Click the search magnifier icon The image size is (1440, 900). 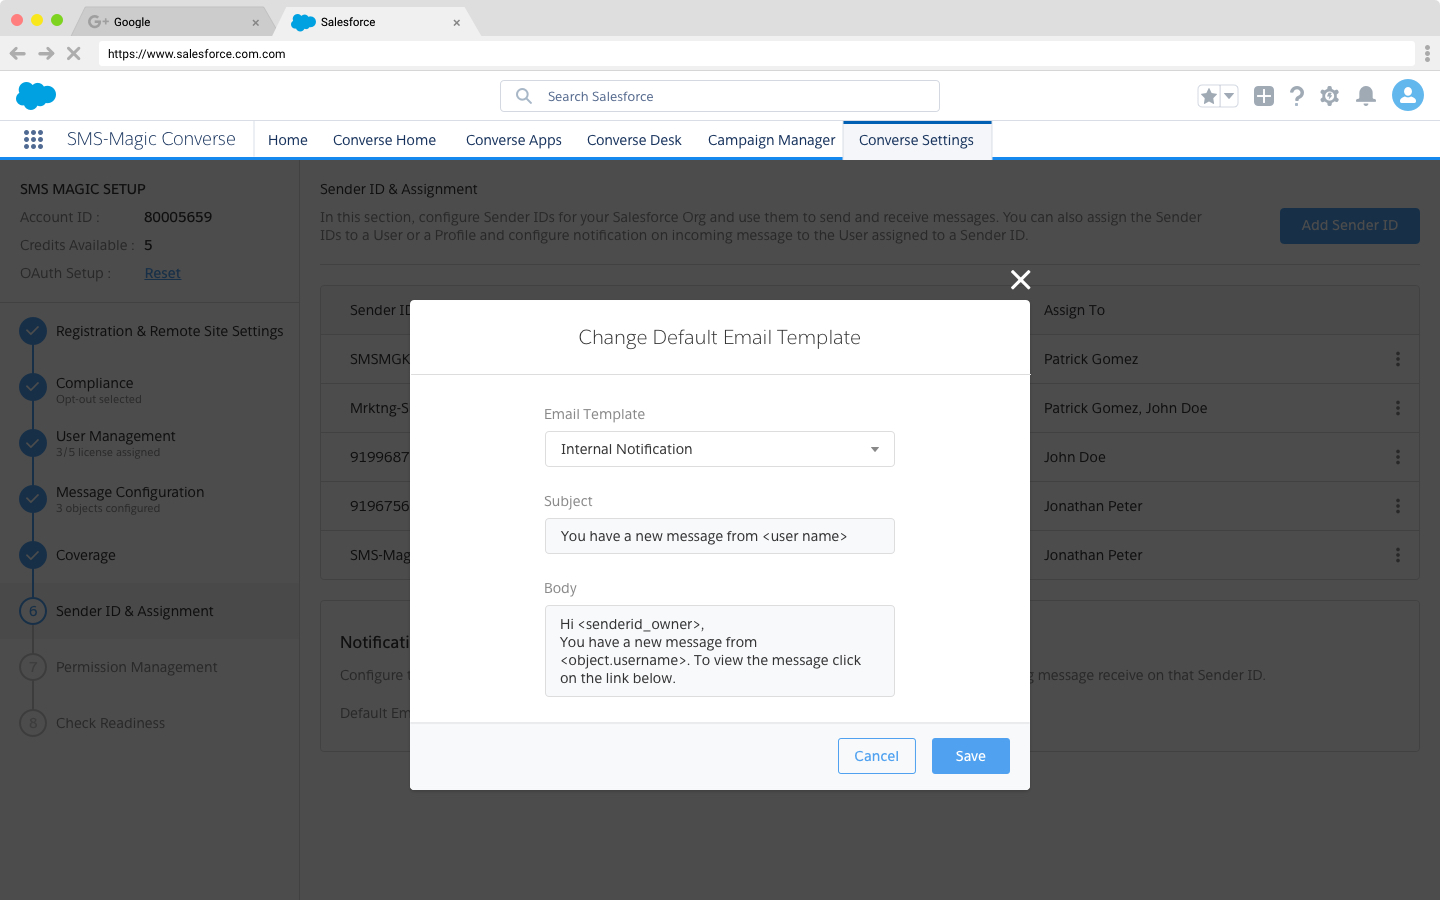coord(523,96)
